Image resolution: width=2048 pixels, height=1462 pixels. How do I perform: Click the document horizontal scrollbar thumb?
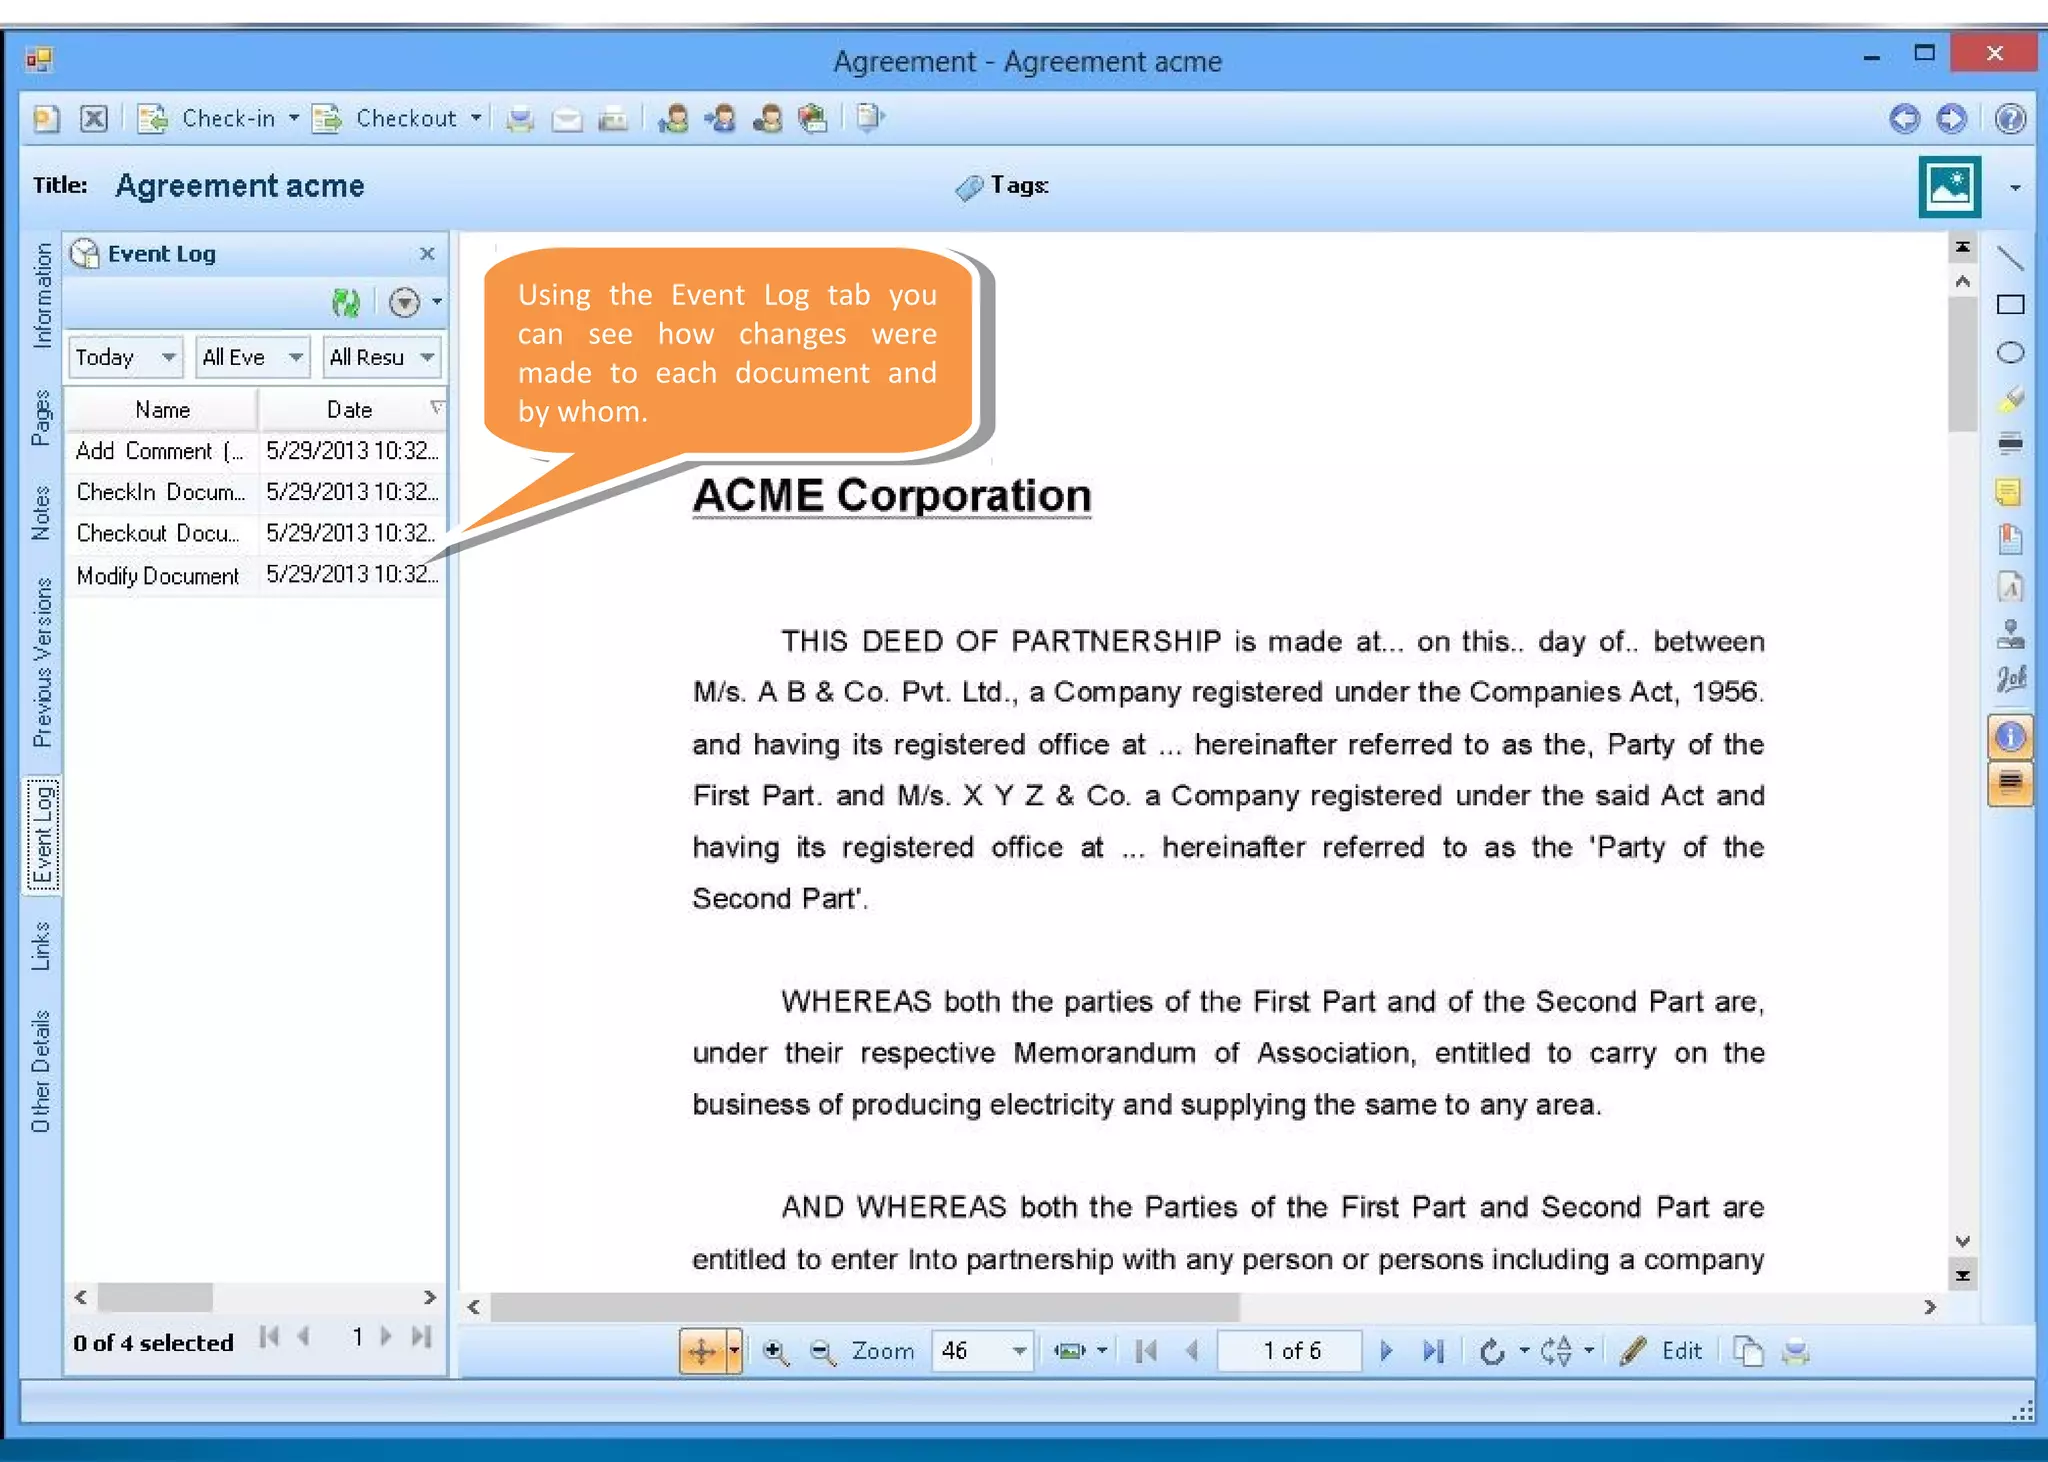click(x=865, y=1307)
